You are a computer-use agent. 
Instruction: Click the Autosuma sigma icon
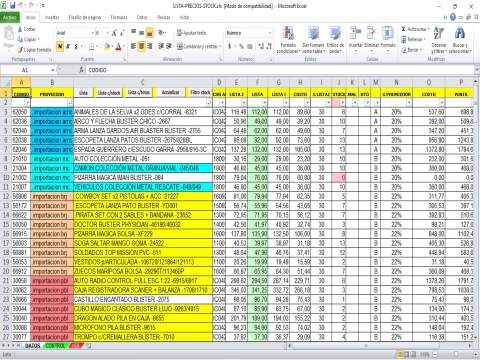pos(404,29)
